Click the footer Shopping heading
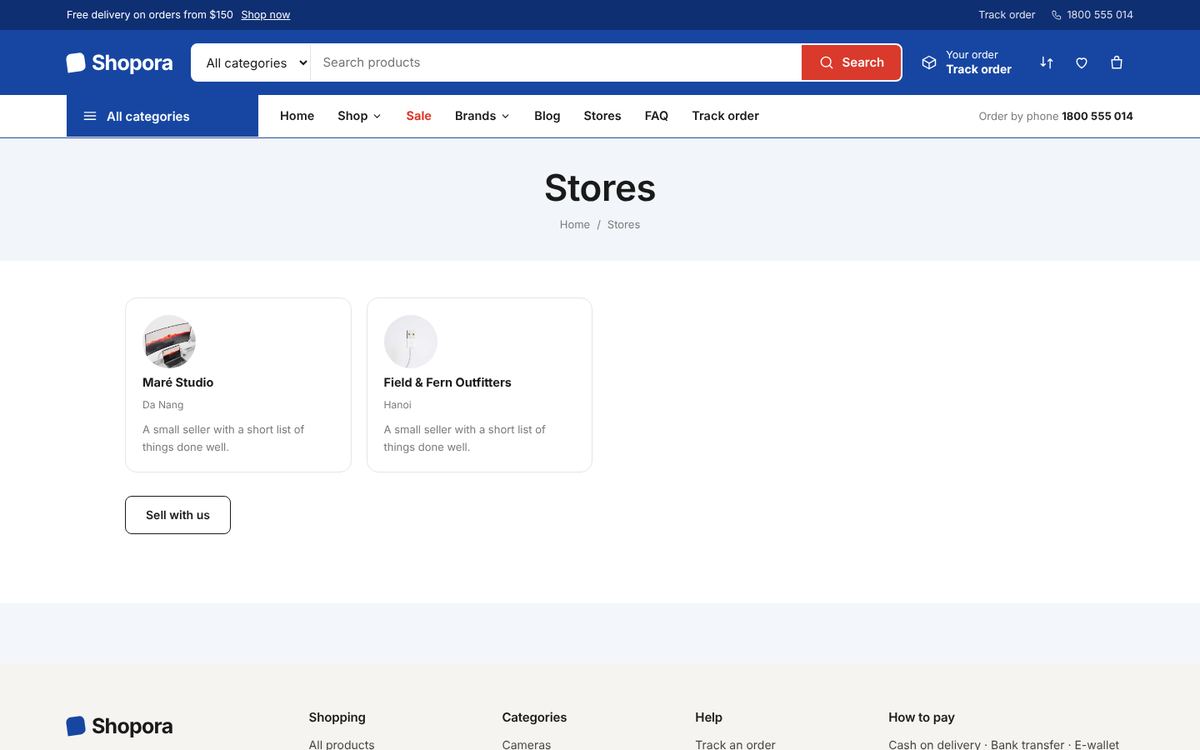The width and height of the screenshot is (1200, 750). point(337,717)
